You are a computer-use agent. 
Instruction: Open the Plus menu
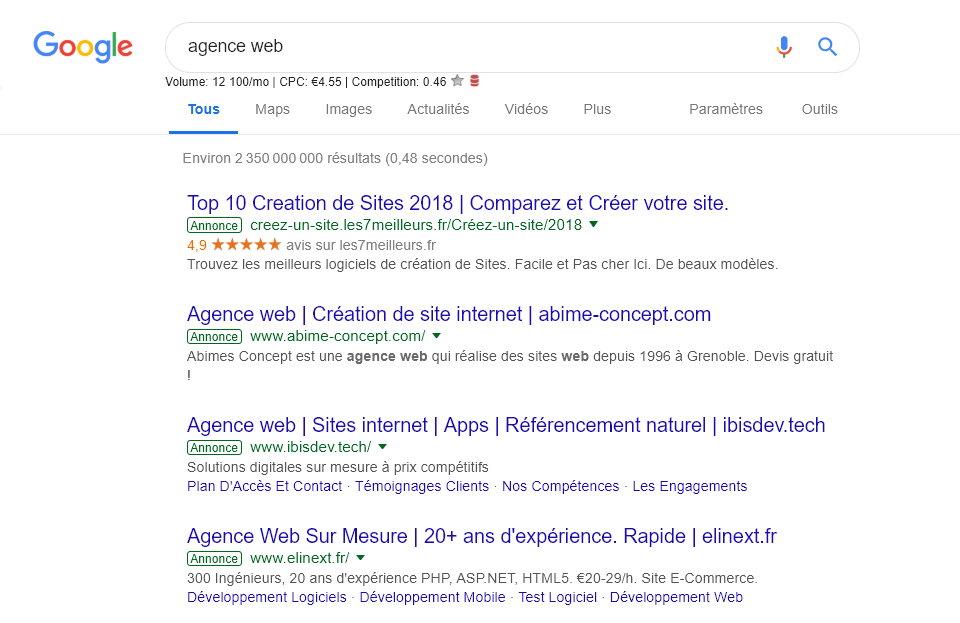597,109
